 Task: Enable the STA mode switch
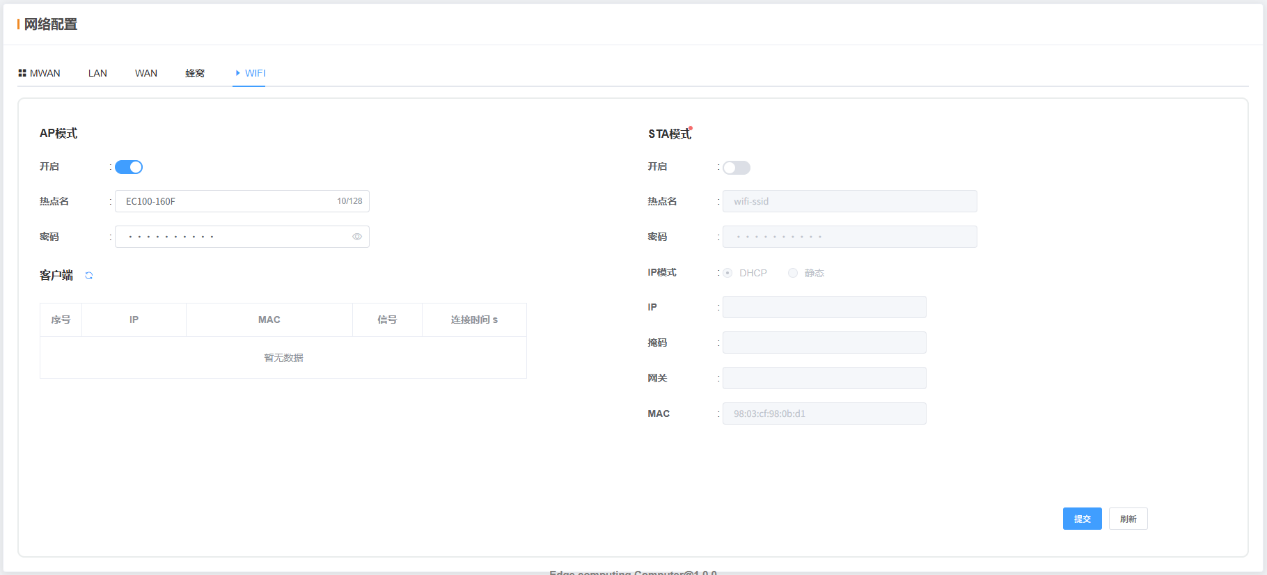736,168
